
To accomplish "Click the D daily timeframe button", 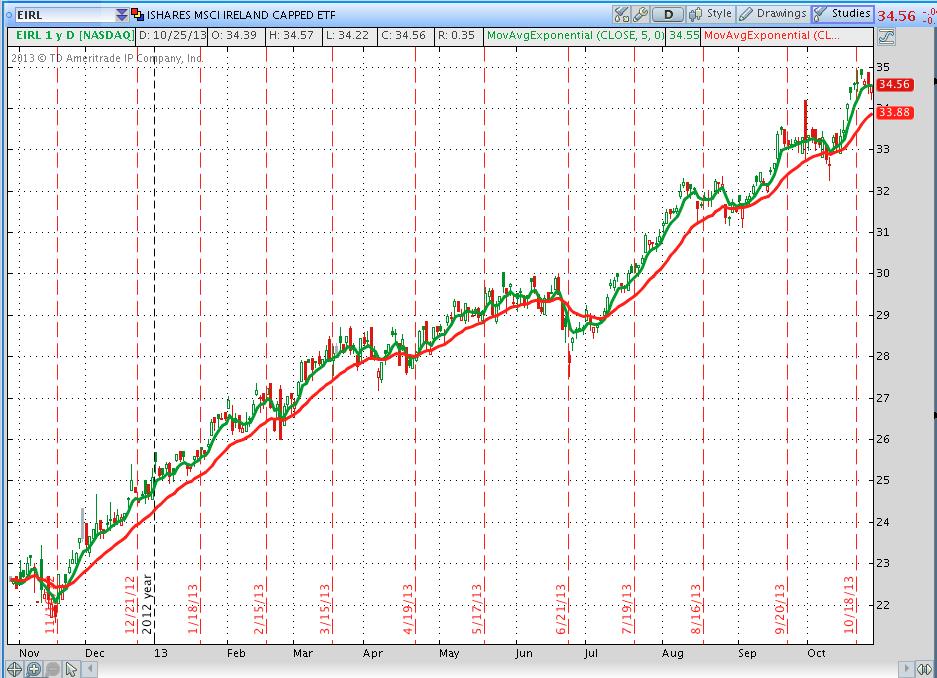I will (668, 14).
